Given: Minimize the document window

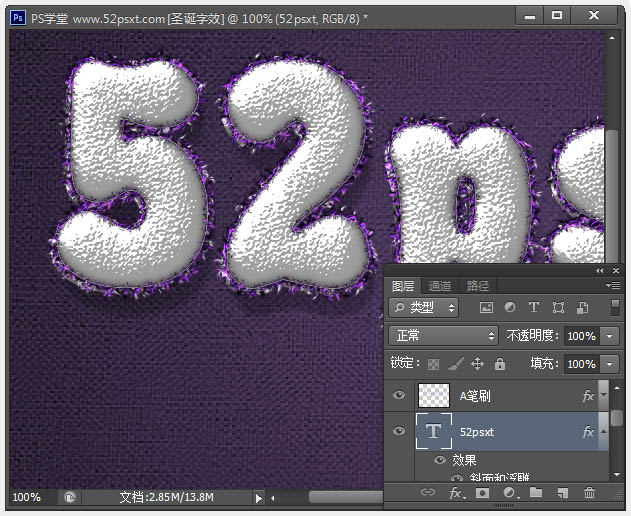Looking at the screenshot, I should [530, 16].
